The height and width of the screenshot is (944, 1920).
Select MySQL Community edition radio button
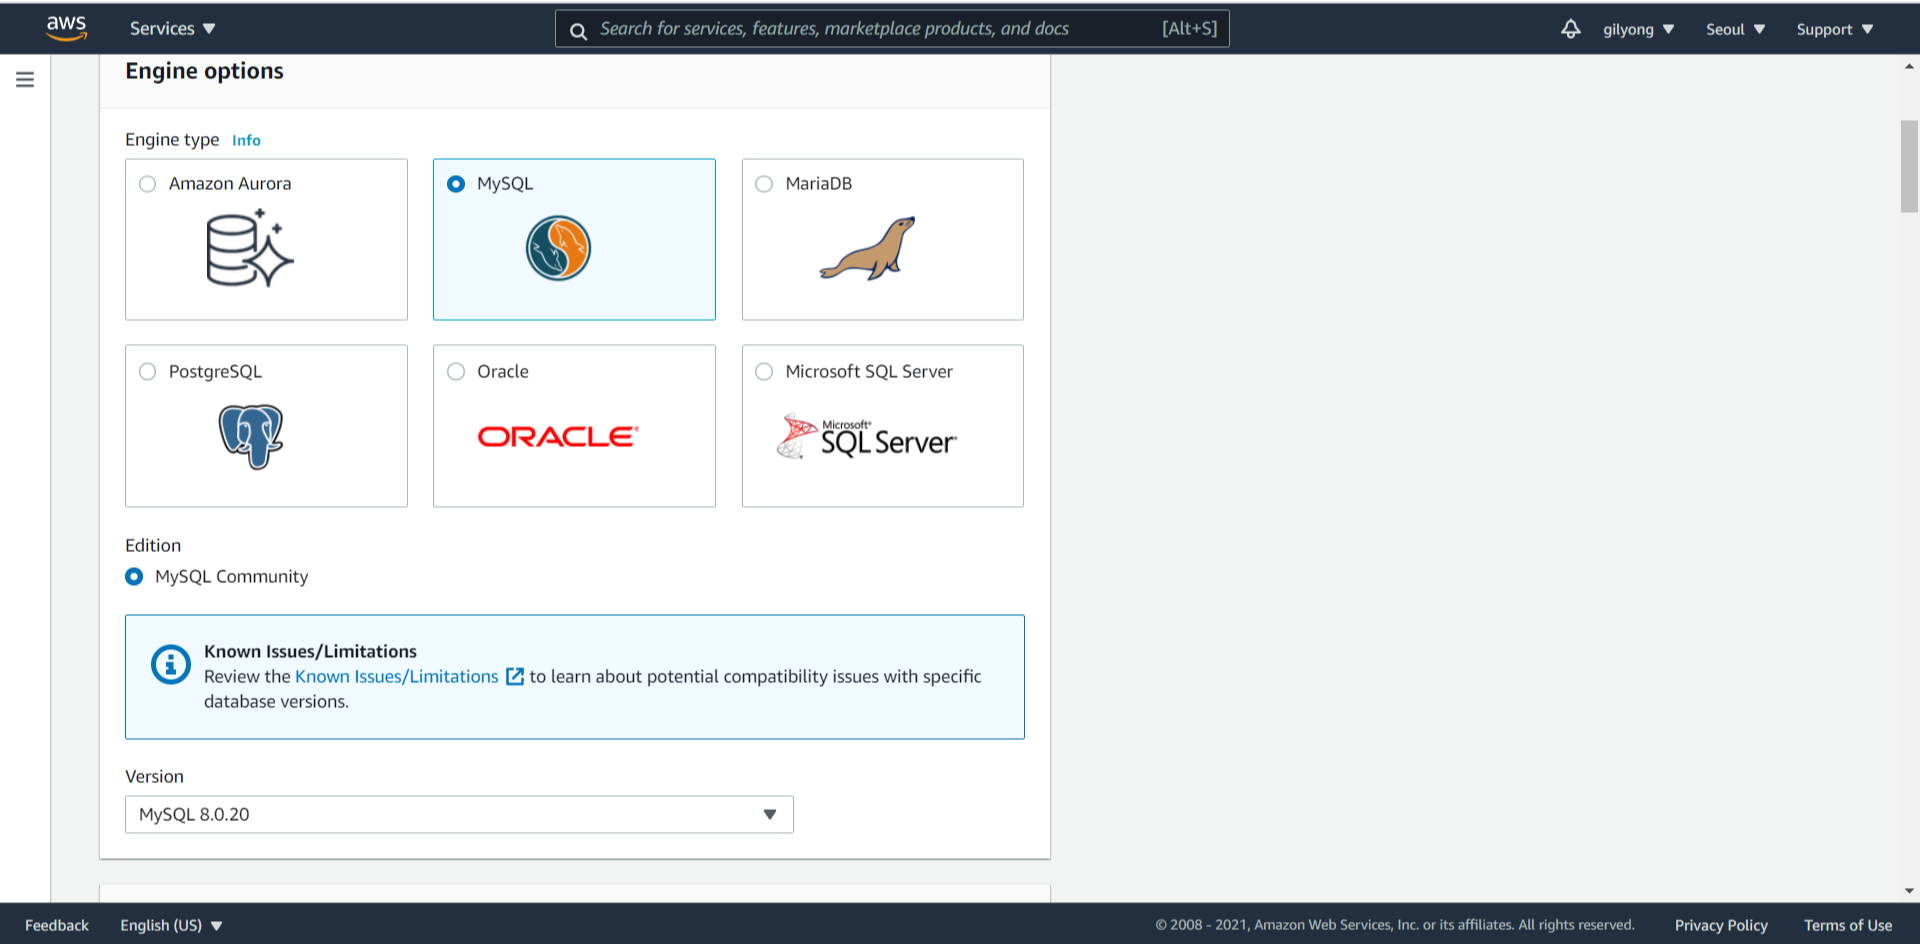coord(134,577)
